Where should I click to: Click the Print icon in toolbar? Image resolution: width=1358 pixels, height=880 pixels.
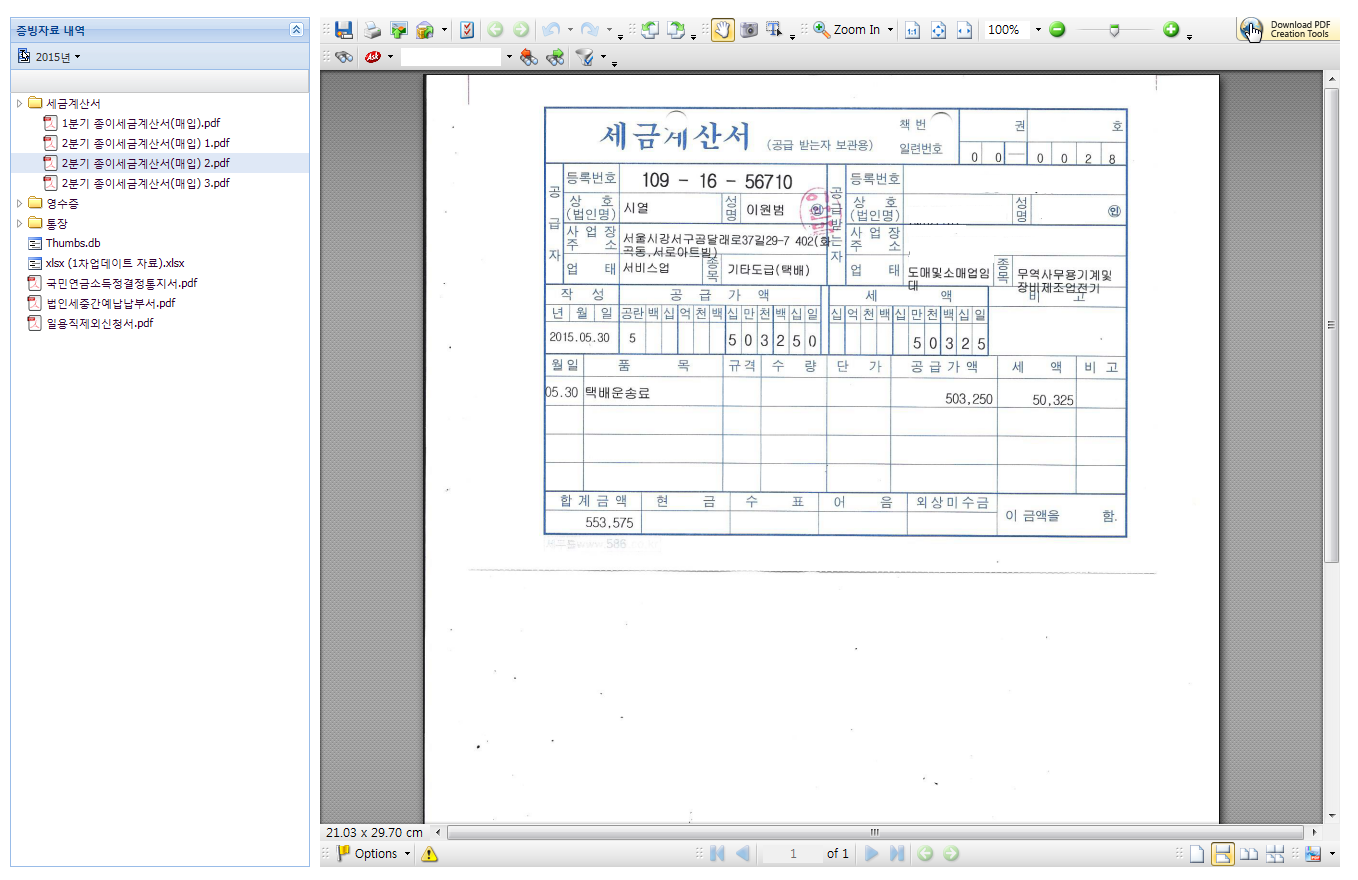pos(372,30)
